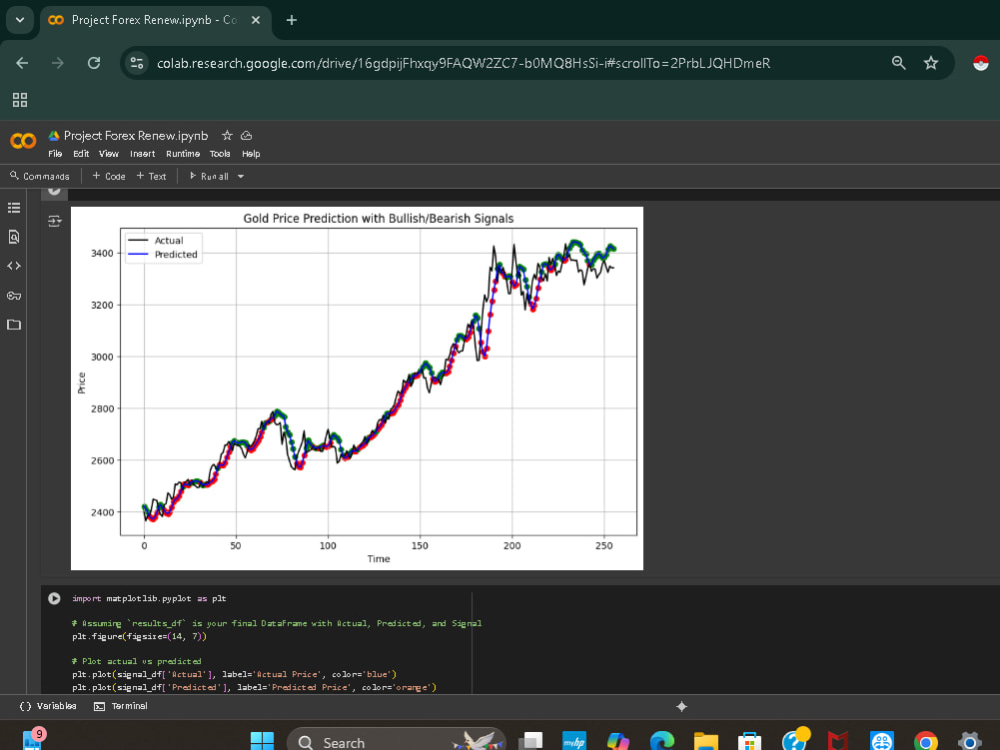Check cloud save status icon

(x=246, y=135)
